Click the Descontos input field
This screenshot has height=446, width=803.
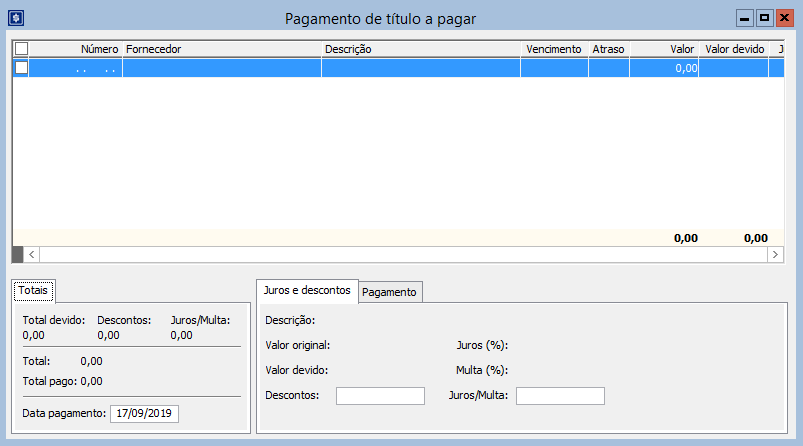(380, 396)
